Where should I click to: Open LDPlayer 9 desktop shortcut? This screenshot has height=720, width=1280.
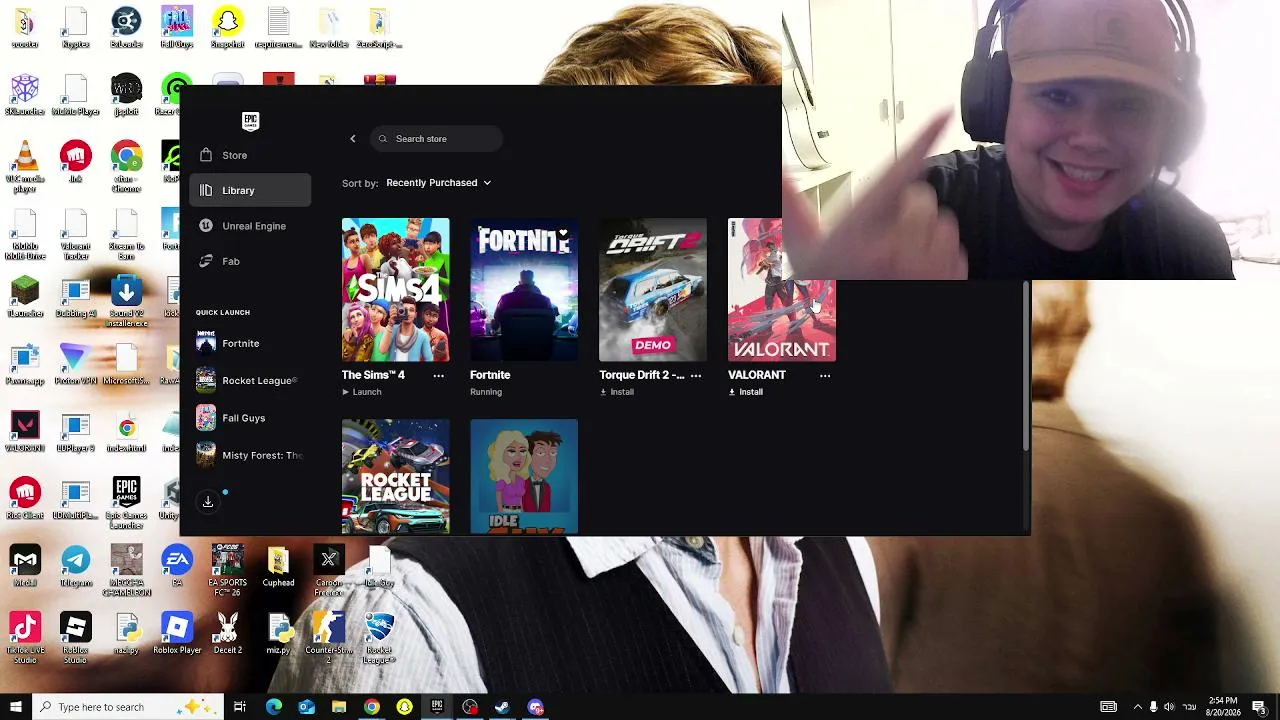76,431
